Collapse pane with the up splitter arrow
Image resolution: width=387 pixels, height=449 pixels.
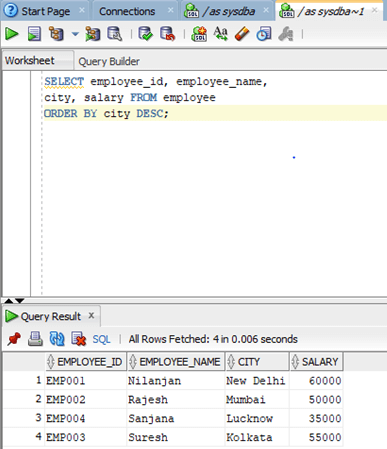click(x=9, y=301)
